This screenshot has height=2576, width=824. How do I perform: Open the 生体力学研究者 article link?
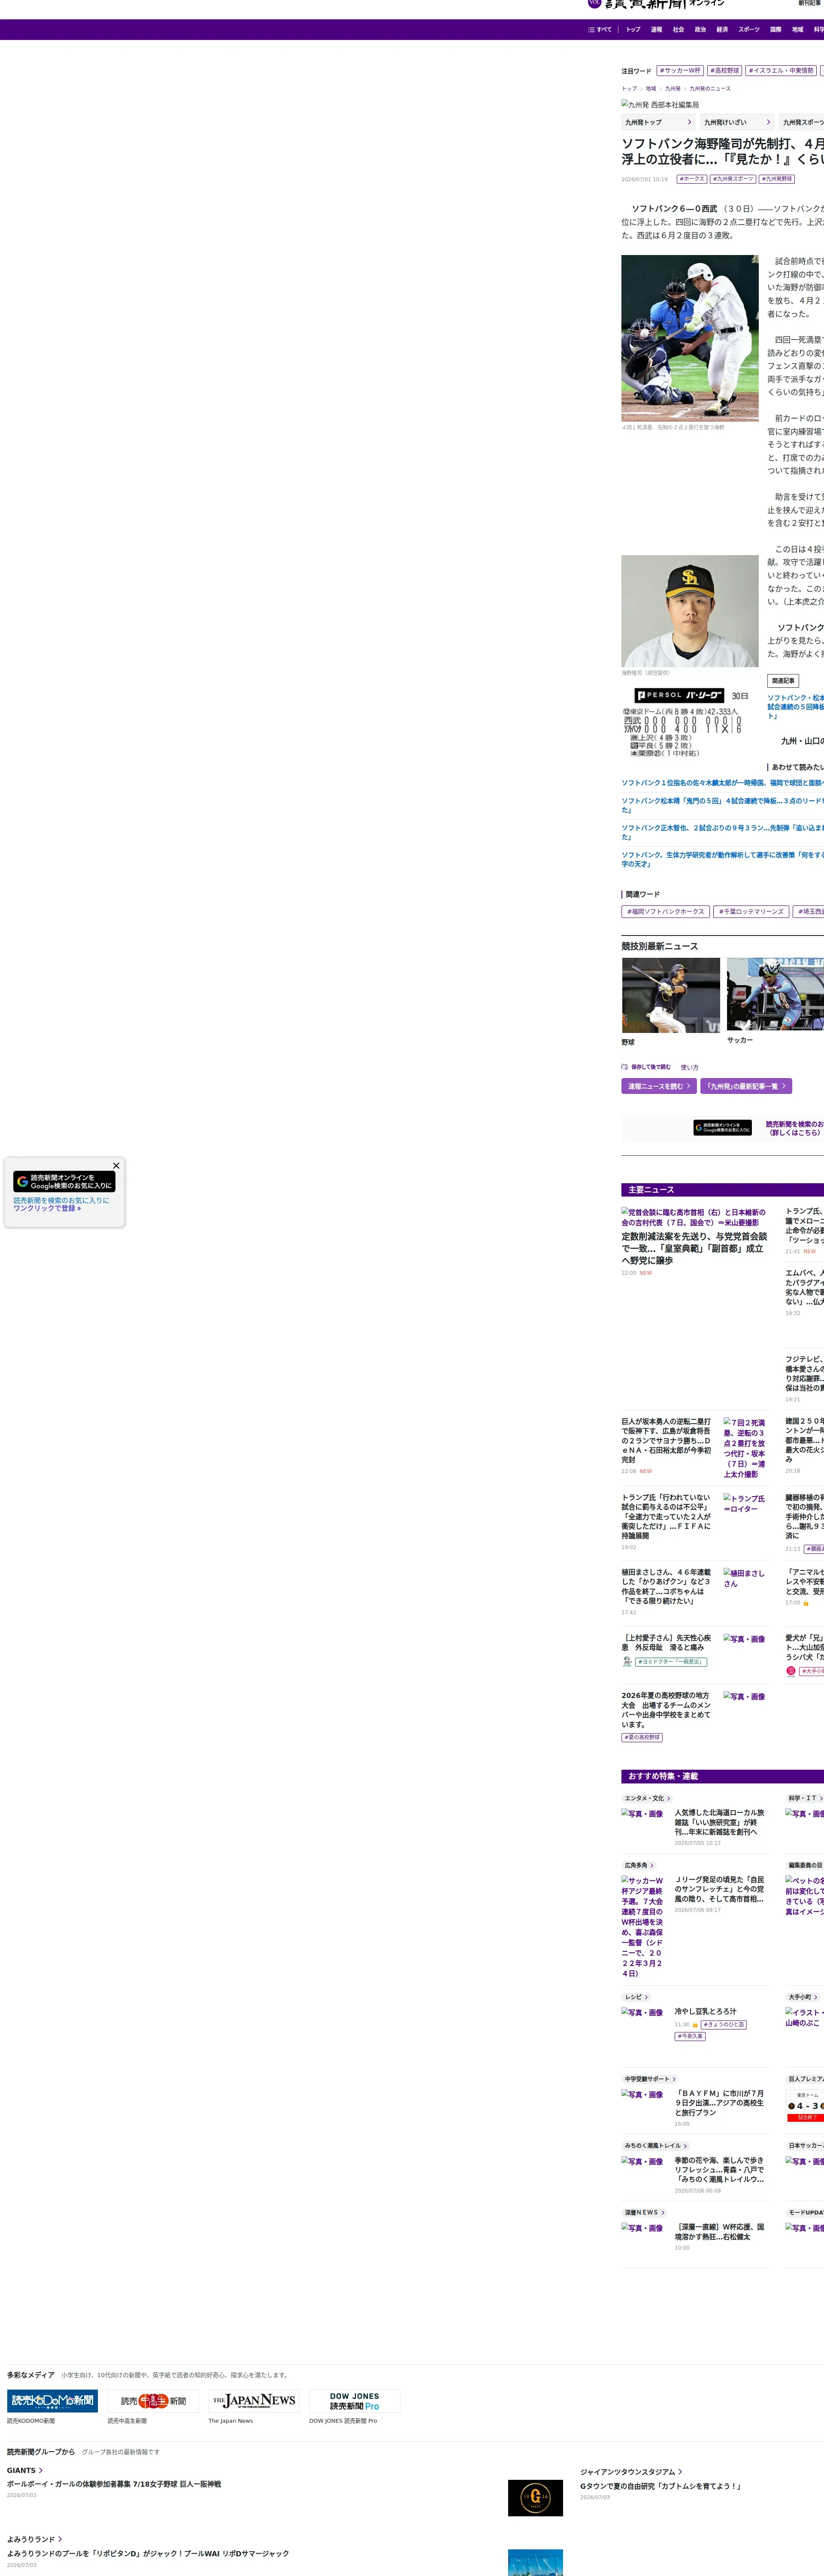pos(722,859)
